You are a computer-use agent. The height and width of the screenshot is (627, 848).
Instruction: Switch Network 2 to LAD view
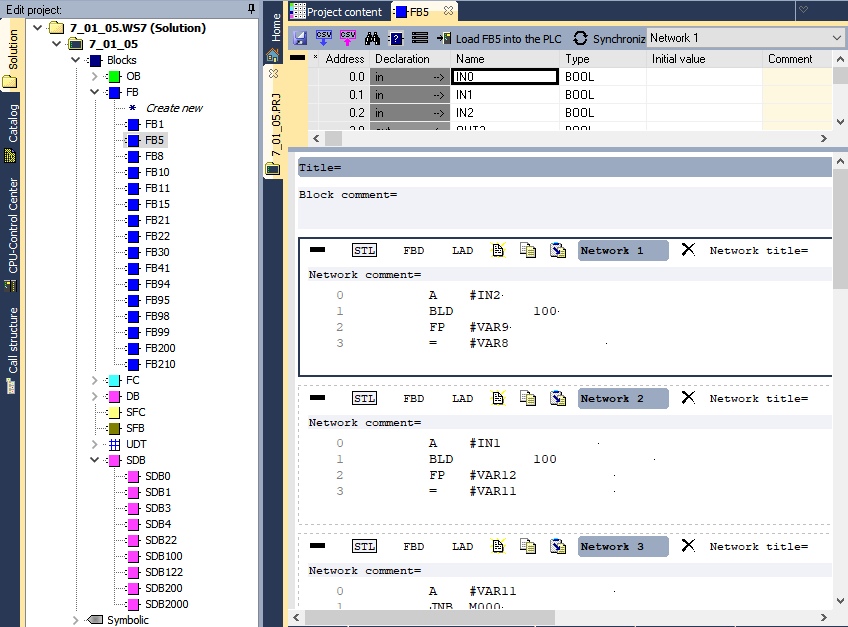coord(462,398)
